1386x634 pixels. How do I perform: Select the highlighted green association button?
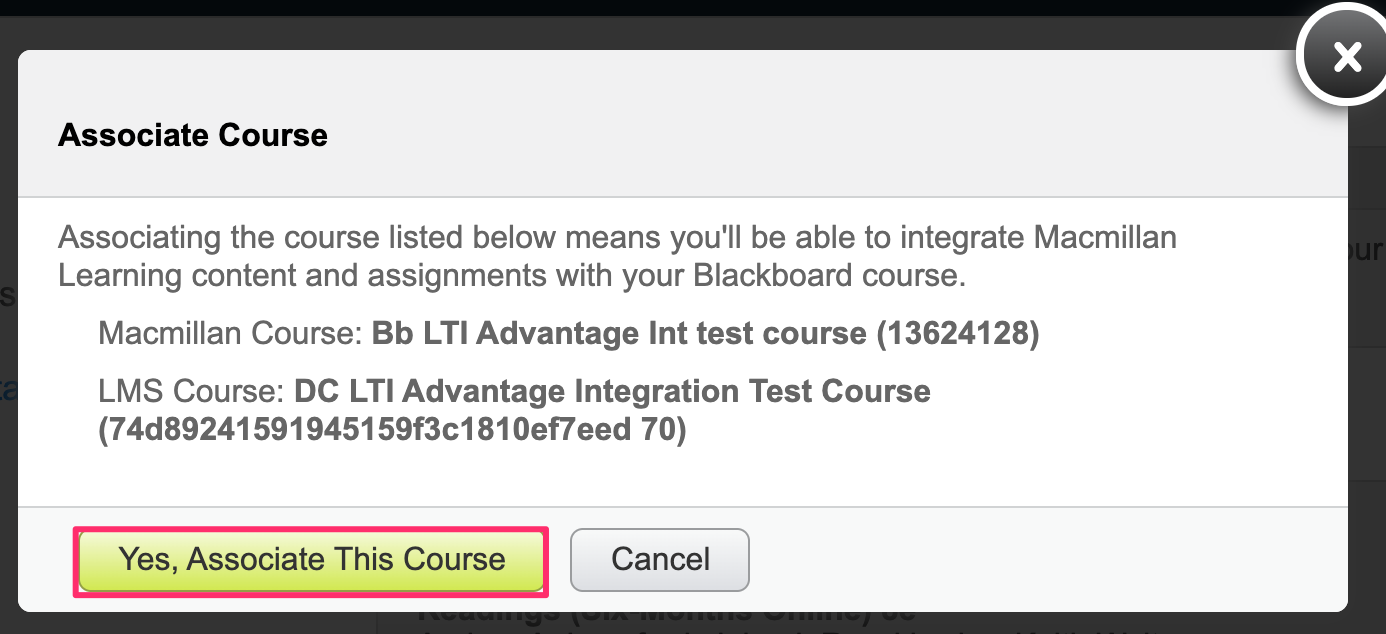310,560
